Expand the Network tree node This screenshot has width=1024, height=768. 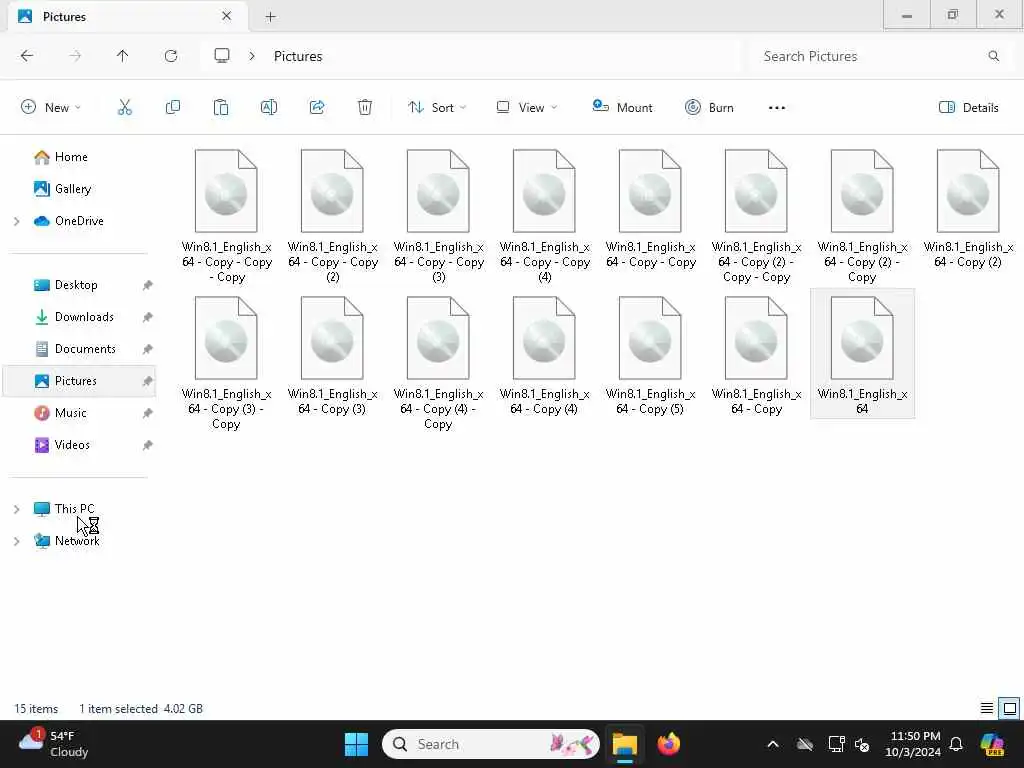[x=17, y=541]
